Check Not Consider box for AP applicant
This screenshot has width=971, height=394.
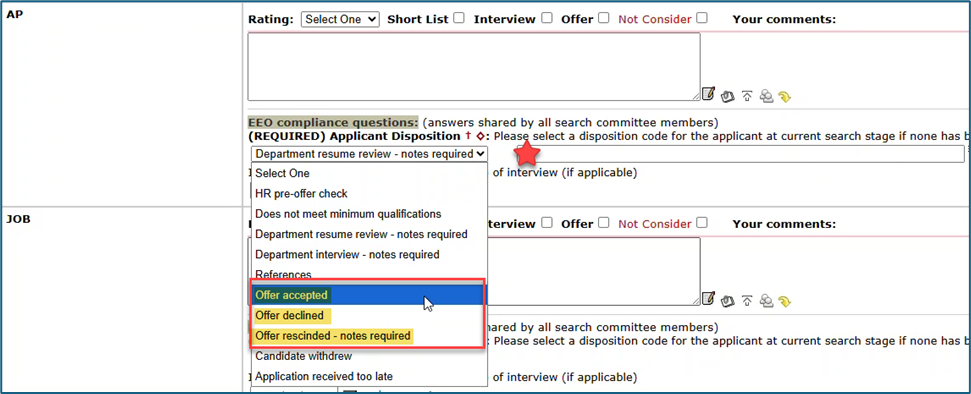pyautogui.click(x=701, y=18)
